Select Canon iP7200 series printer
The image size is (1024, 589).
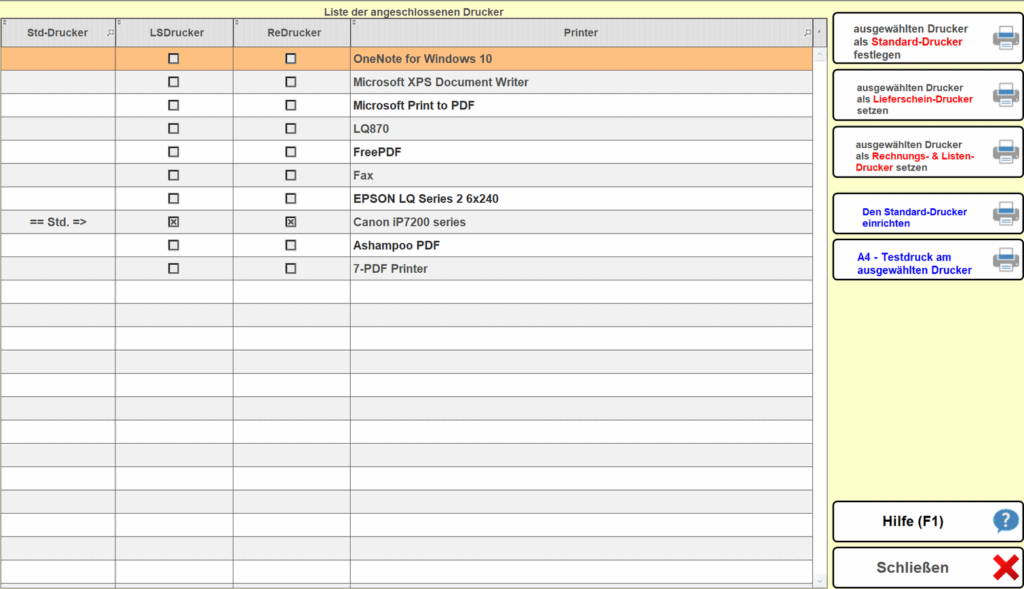406,222
